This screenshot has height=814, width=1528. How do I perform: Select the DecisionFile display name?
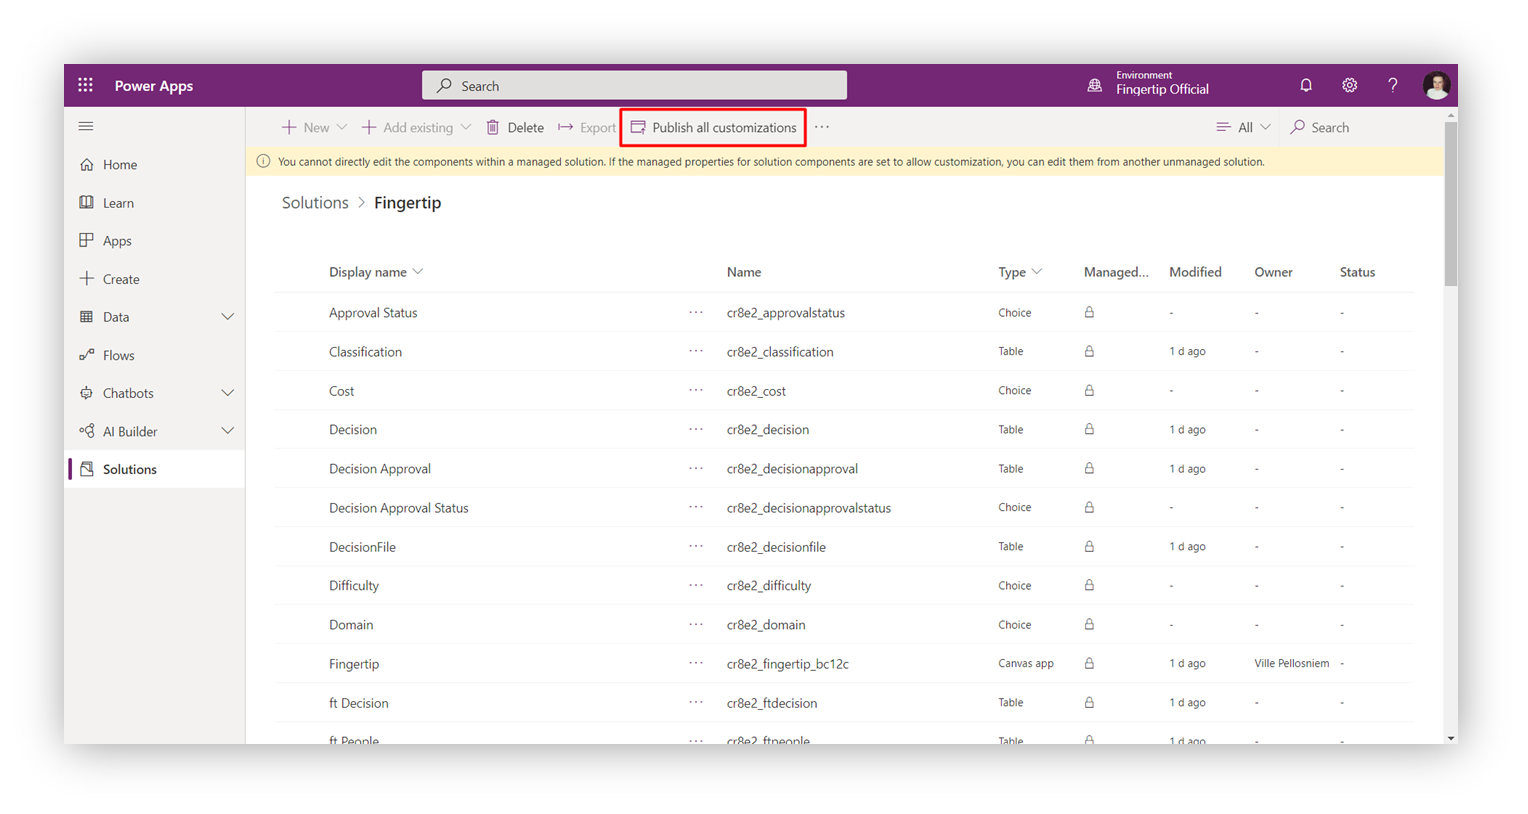point(362,547)
